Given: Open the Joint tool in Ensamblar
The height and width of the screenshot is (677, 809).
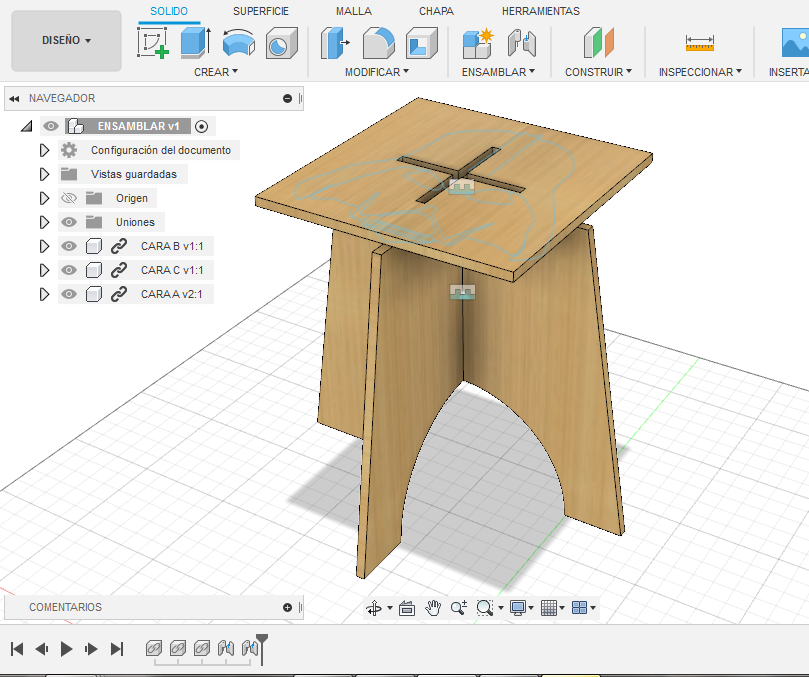Looking at the screenshot, I should pyautogui.click(x=520, y=44).
